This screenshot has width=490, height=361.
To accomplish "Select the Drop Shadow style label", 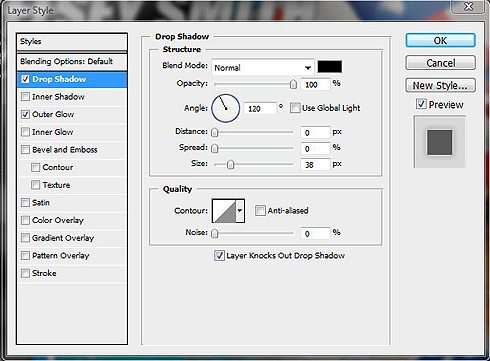I will (x=59, y=79).
